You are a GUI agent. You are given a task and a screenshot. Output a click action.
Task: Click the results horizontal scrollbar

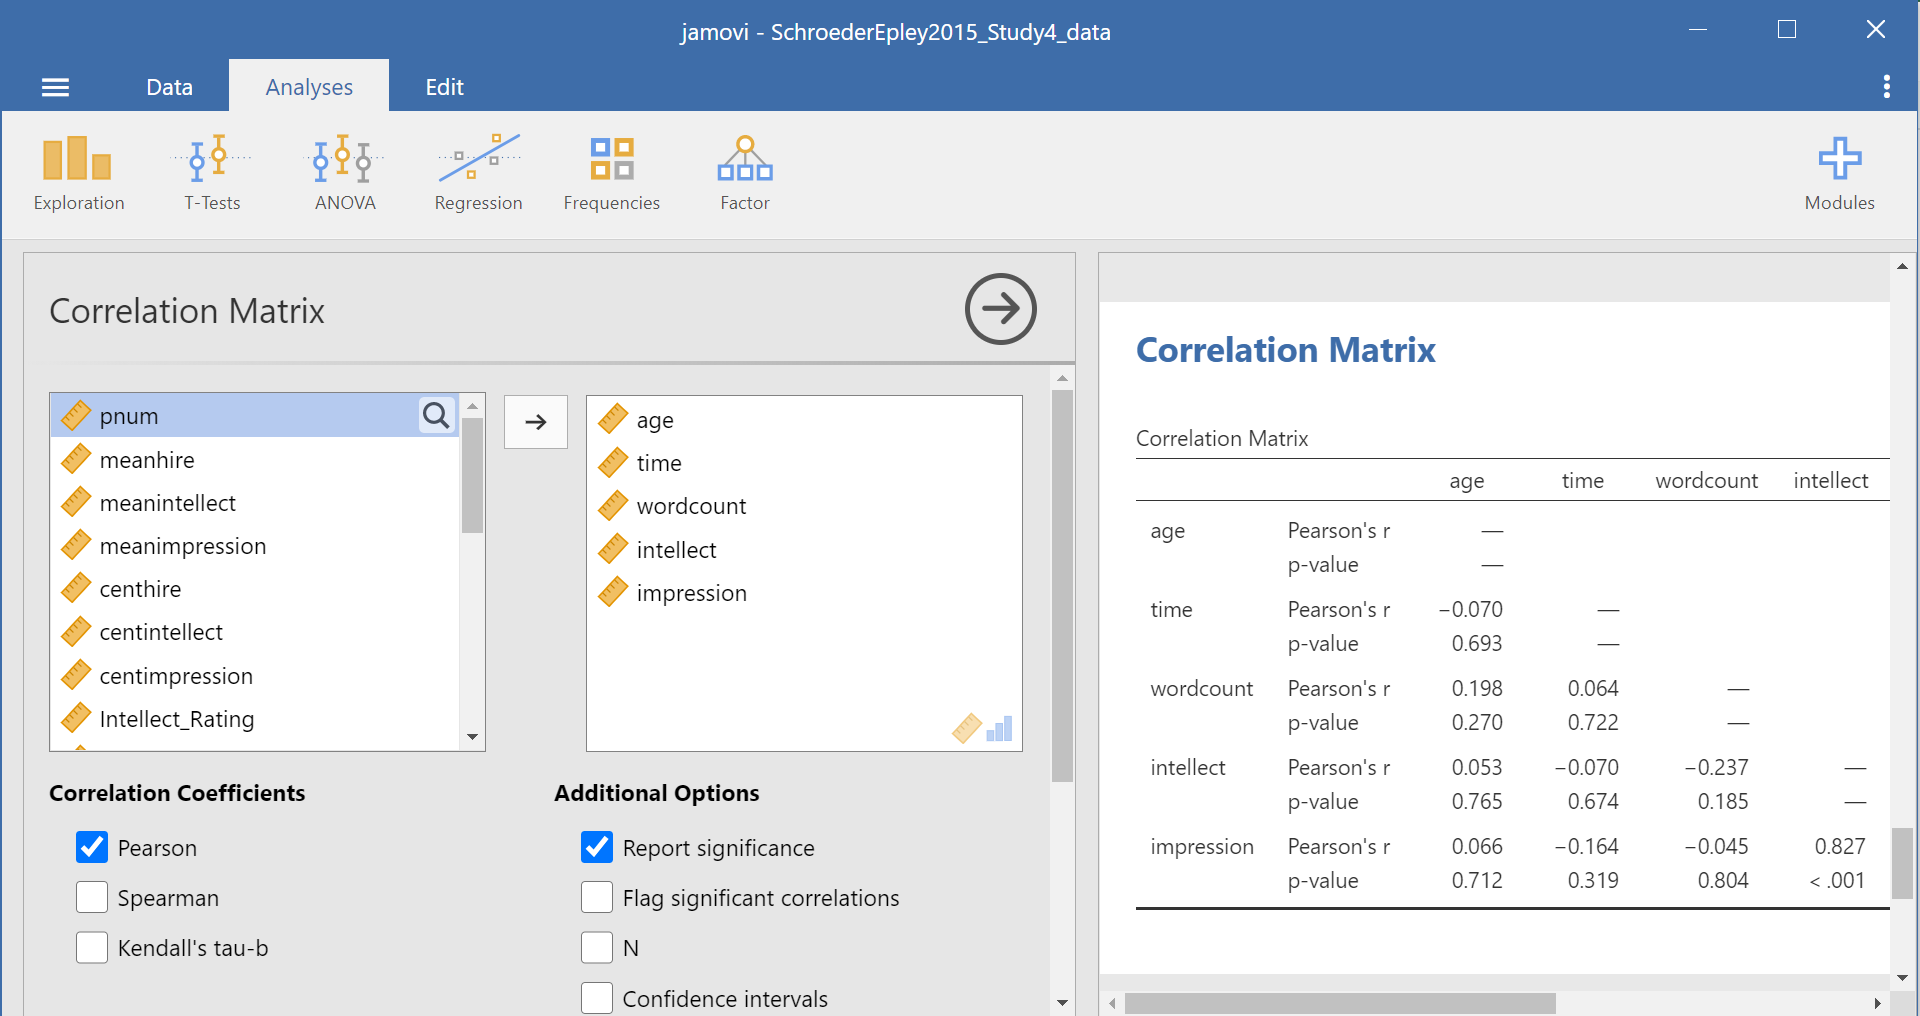1340,1003
